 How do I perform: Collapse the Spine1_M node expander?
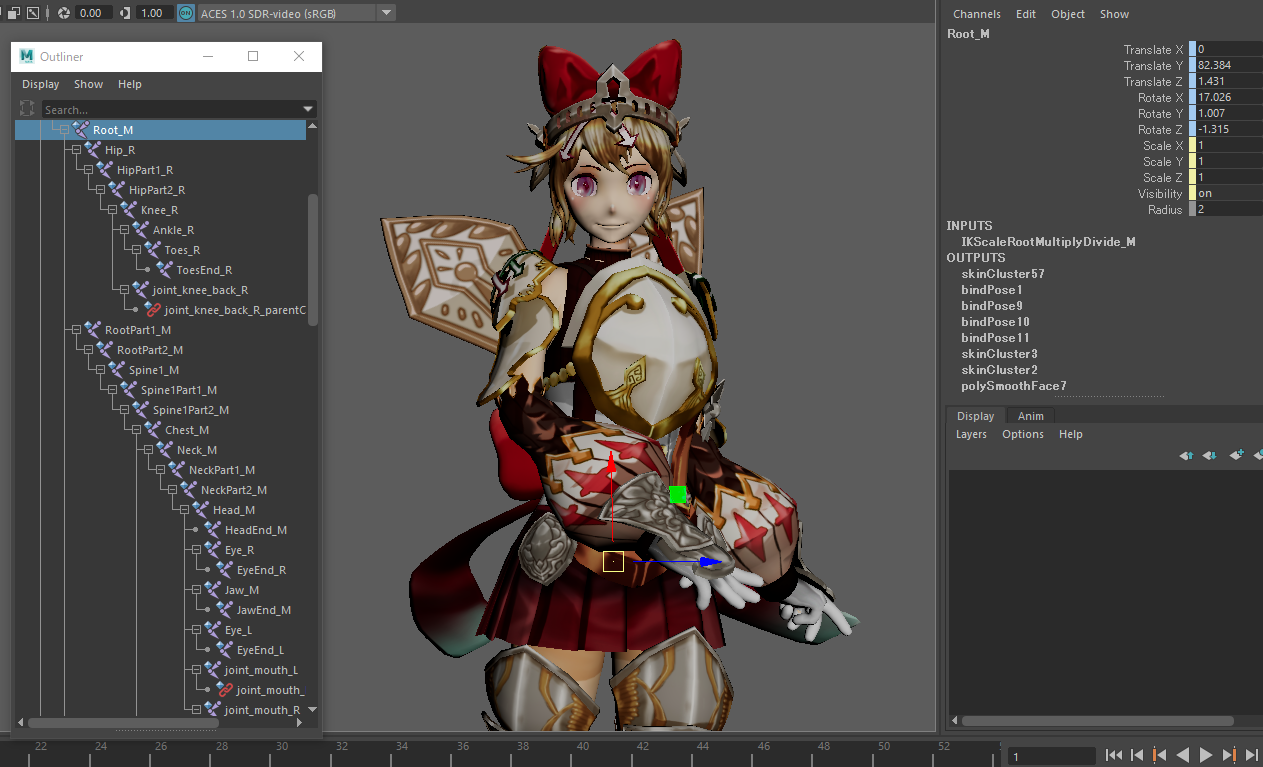tap(100, 370)
